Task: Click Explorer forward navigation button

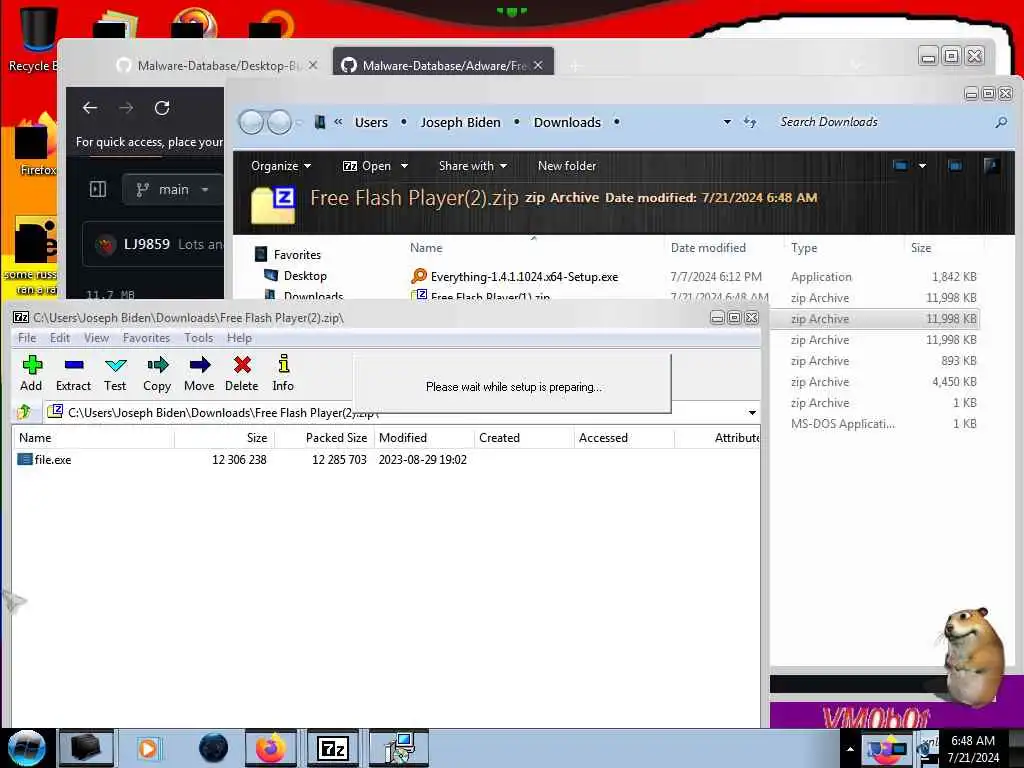Action: click(280, 122)
